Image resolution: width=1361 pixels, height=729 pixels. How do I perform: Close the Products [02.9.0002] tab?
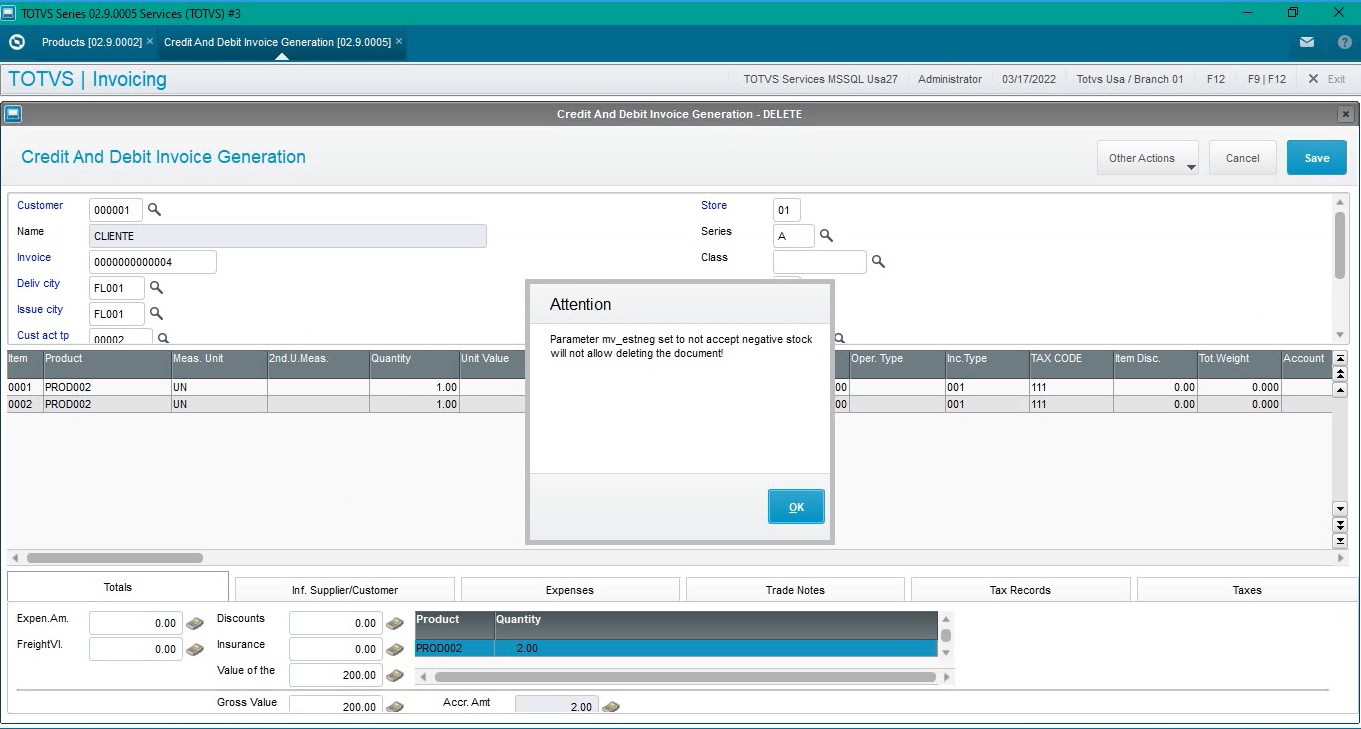click(150, 41)
